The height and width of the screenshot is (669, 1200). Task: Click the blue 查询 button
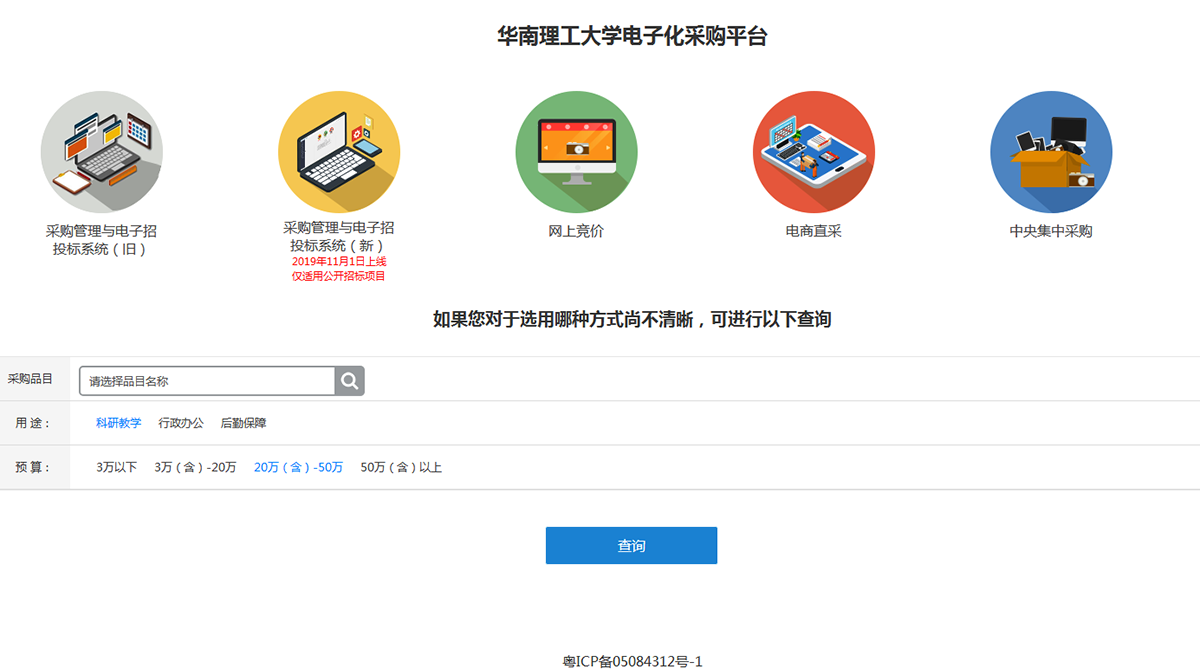631,545
